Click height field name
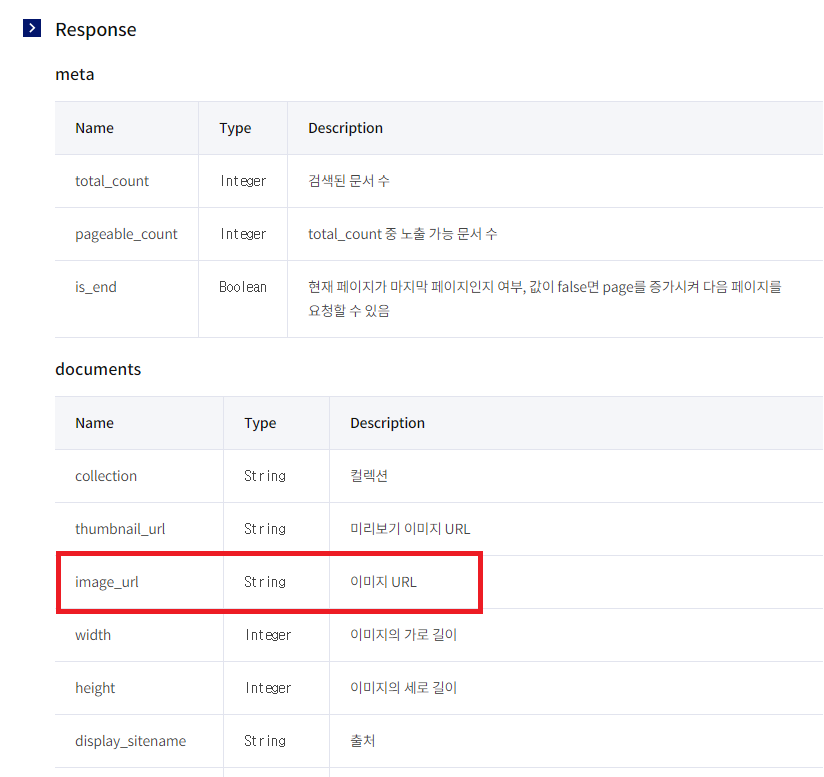The height and width of the screenshot is (777, 824). pyautogui.click(x=95, y=689)
